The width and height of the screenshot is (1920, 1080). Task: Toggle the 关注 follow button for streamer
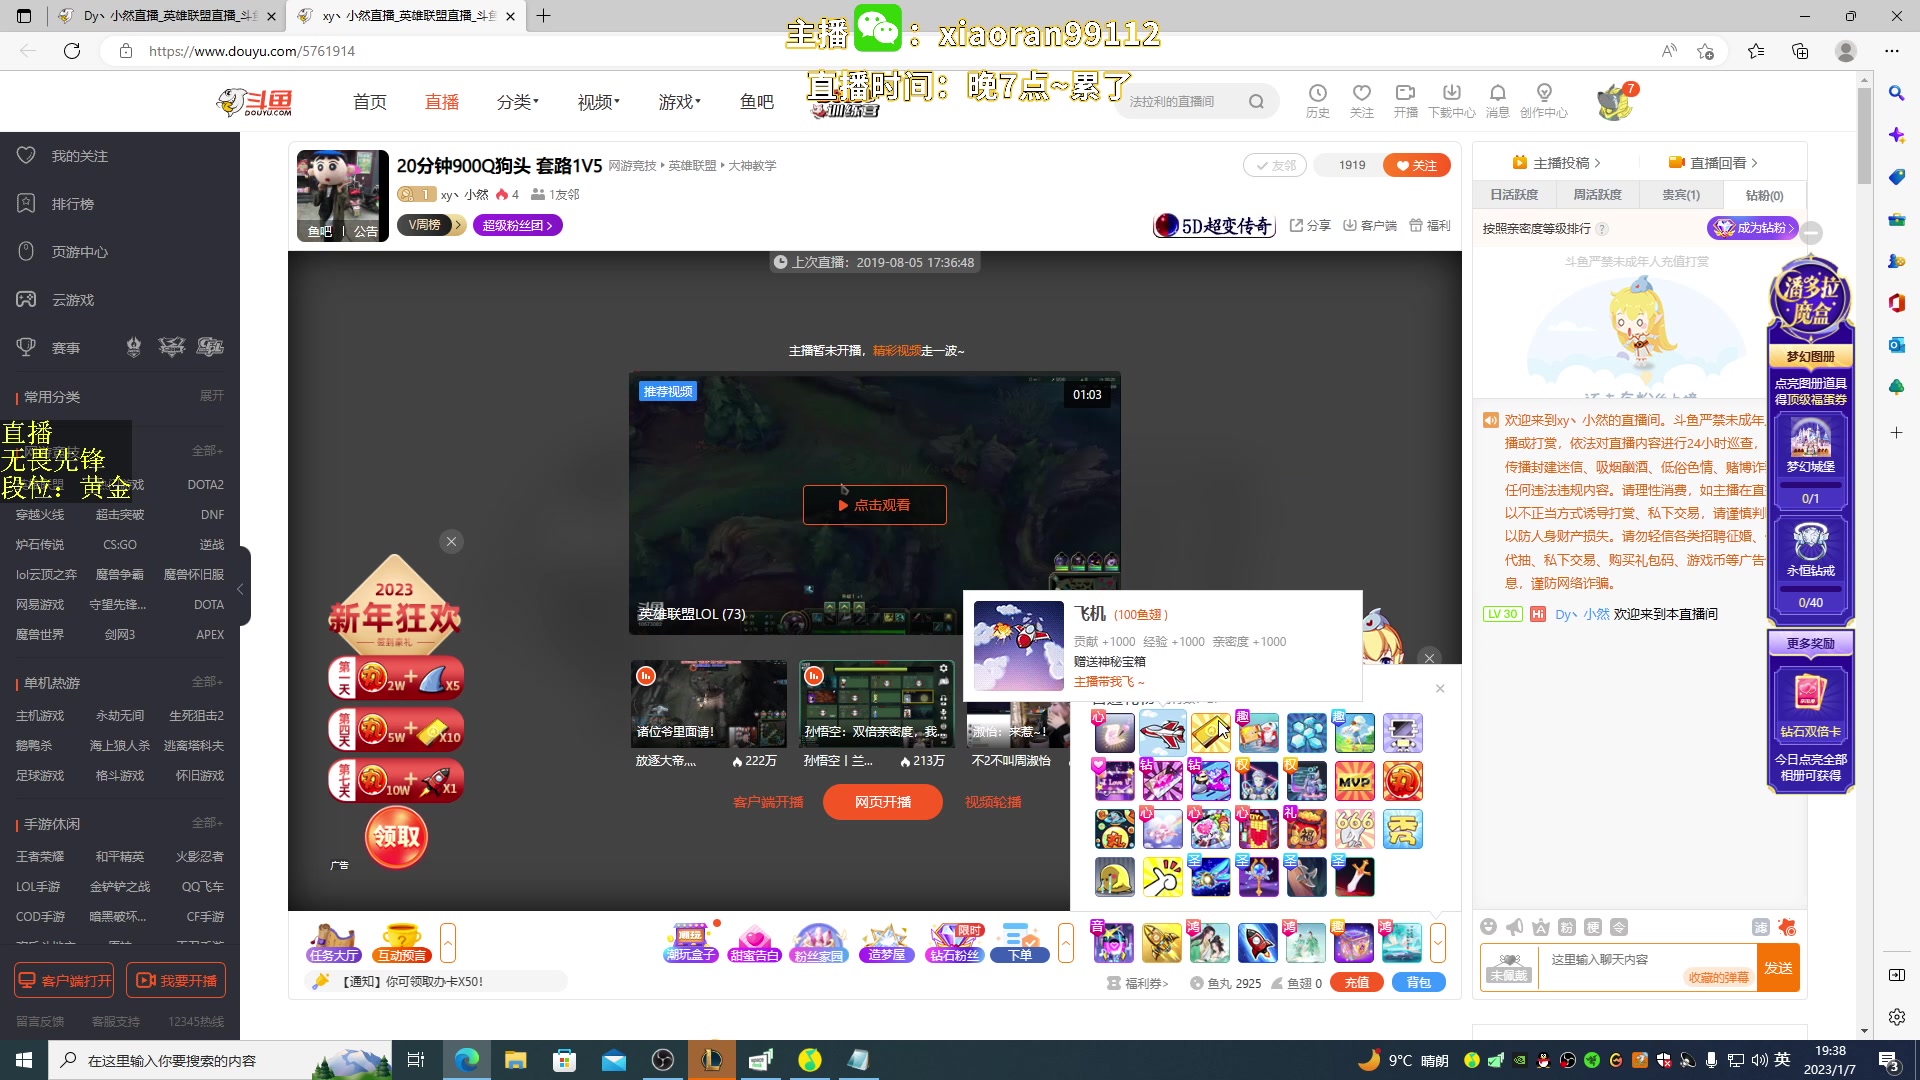click(1417, 165)
